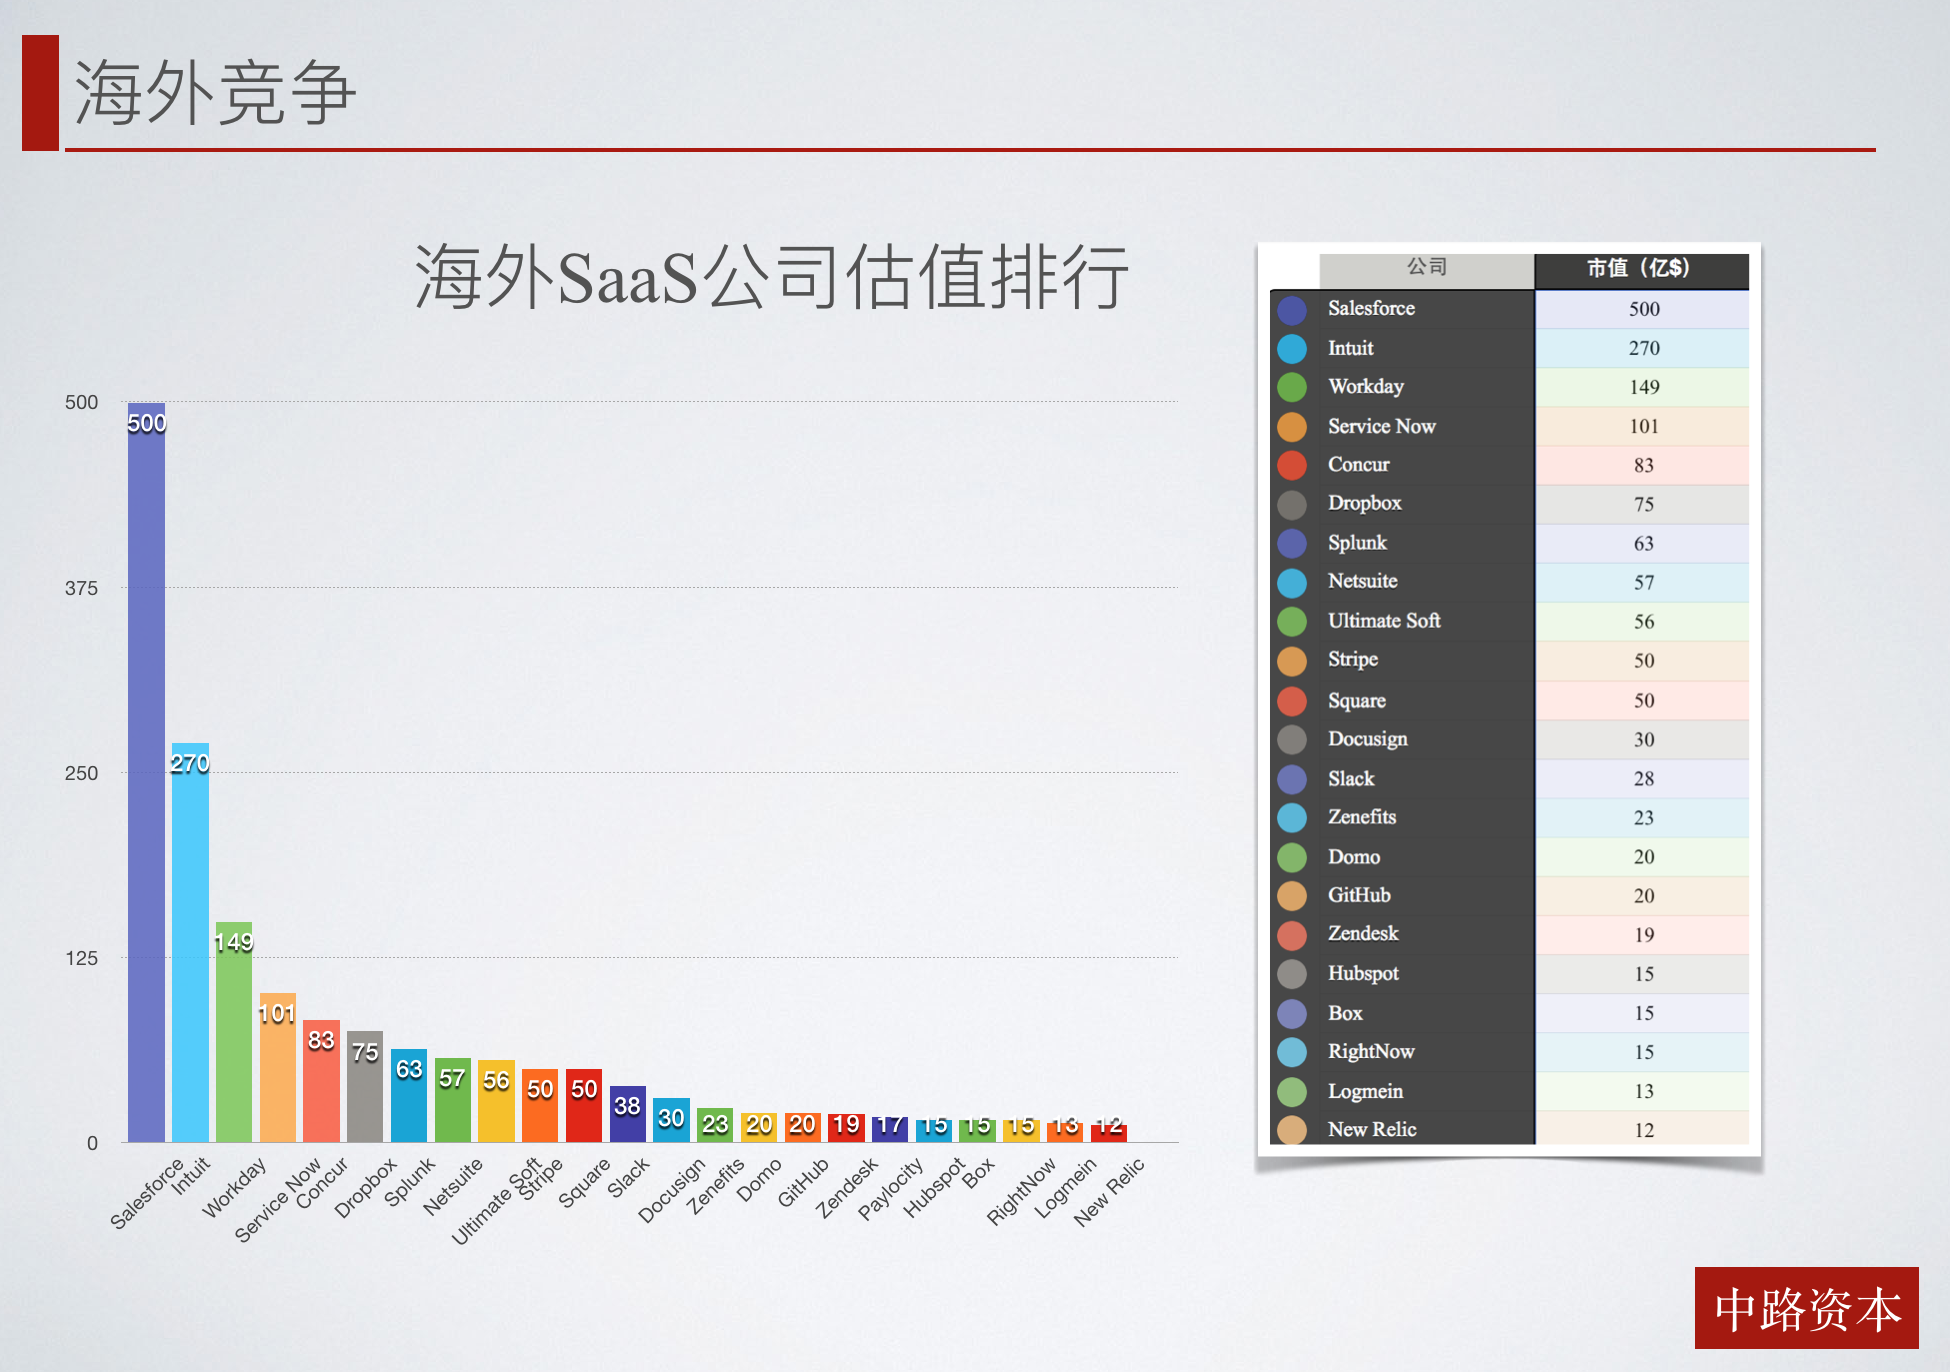Screen dimensions: 1950x1372
Task: Select the circle swatch next to Splunk
Action: pos(1292,544)
